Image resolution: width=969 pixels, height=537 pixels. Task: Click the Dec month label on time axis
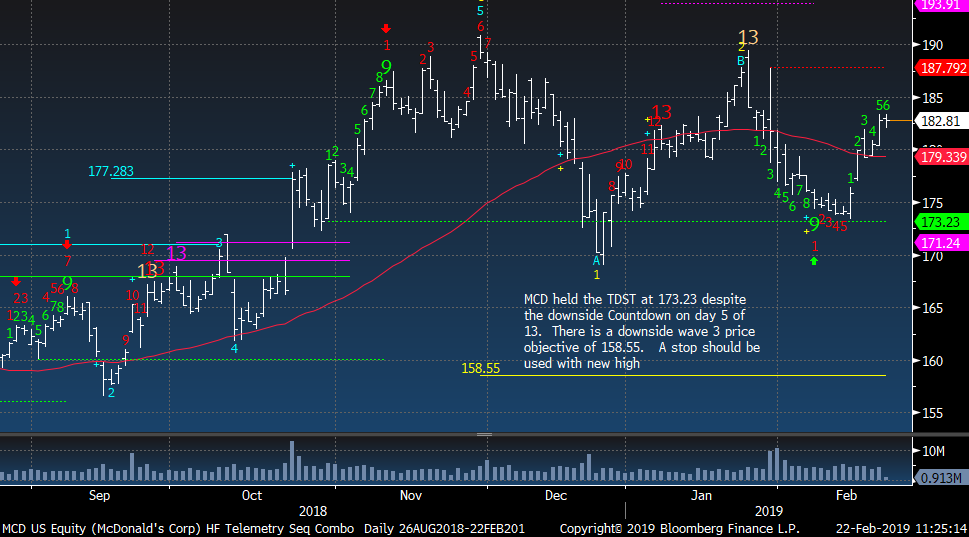tap(556, 496)
